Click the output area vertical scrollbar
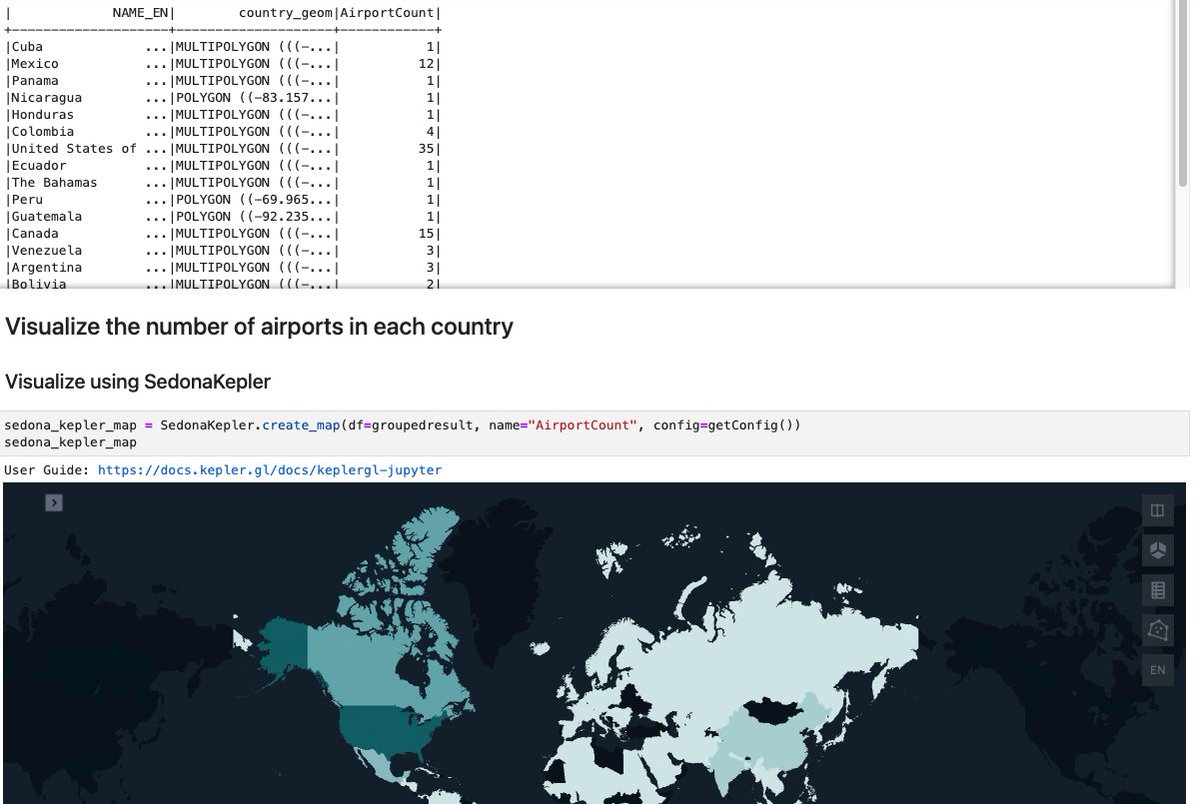1200x804 pixels. pyautogui.click(x=1183, y=93)
